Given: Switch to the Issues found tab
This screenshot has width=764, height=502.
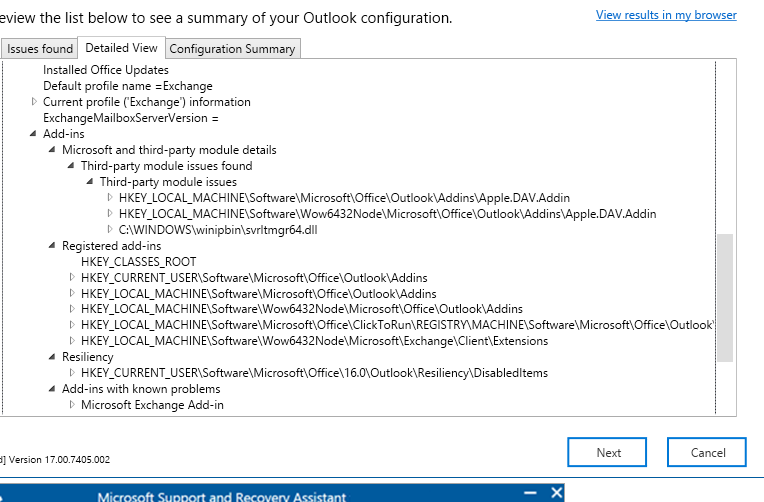Looking at the screenshot, I should [39, 49].
